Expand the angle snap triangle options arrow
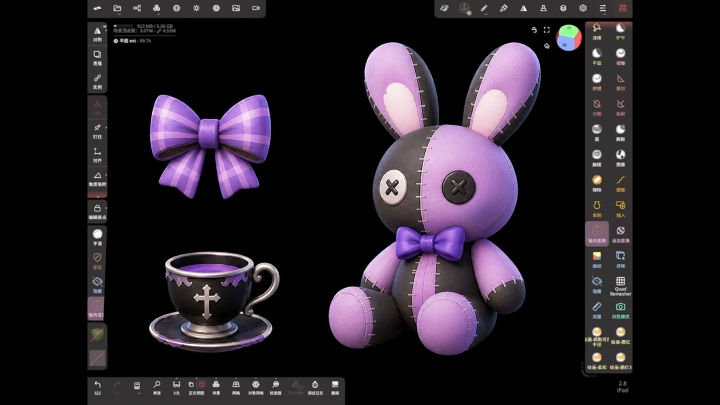 (x=106, y=175)
